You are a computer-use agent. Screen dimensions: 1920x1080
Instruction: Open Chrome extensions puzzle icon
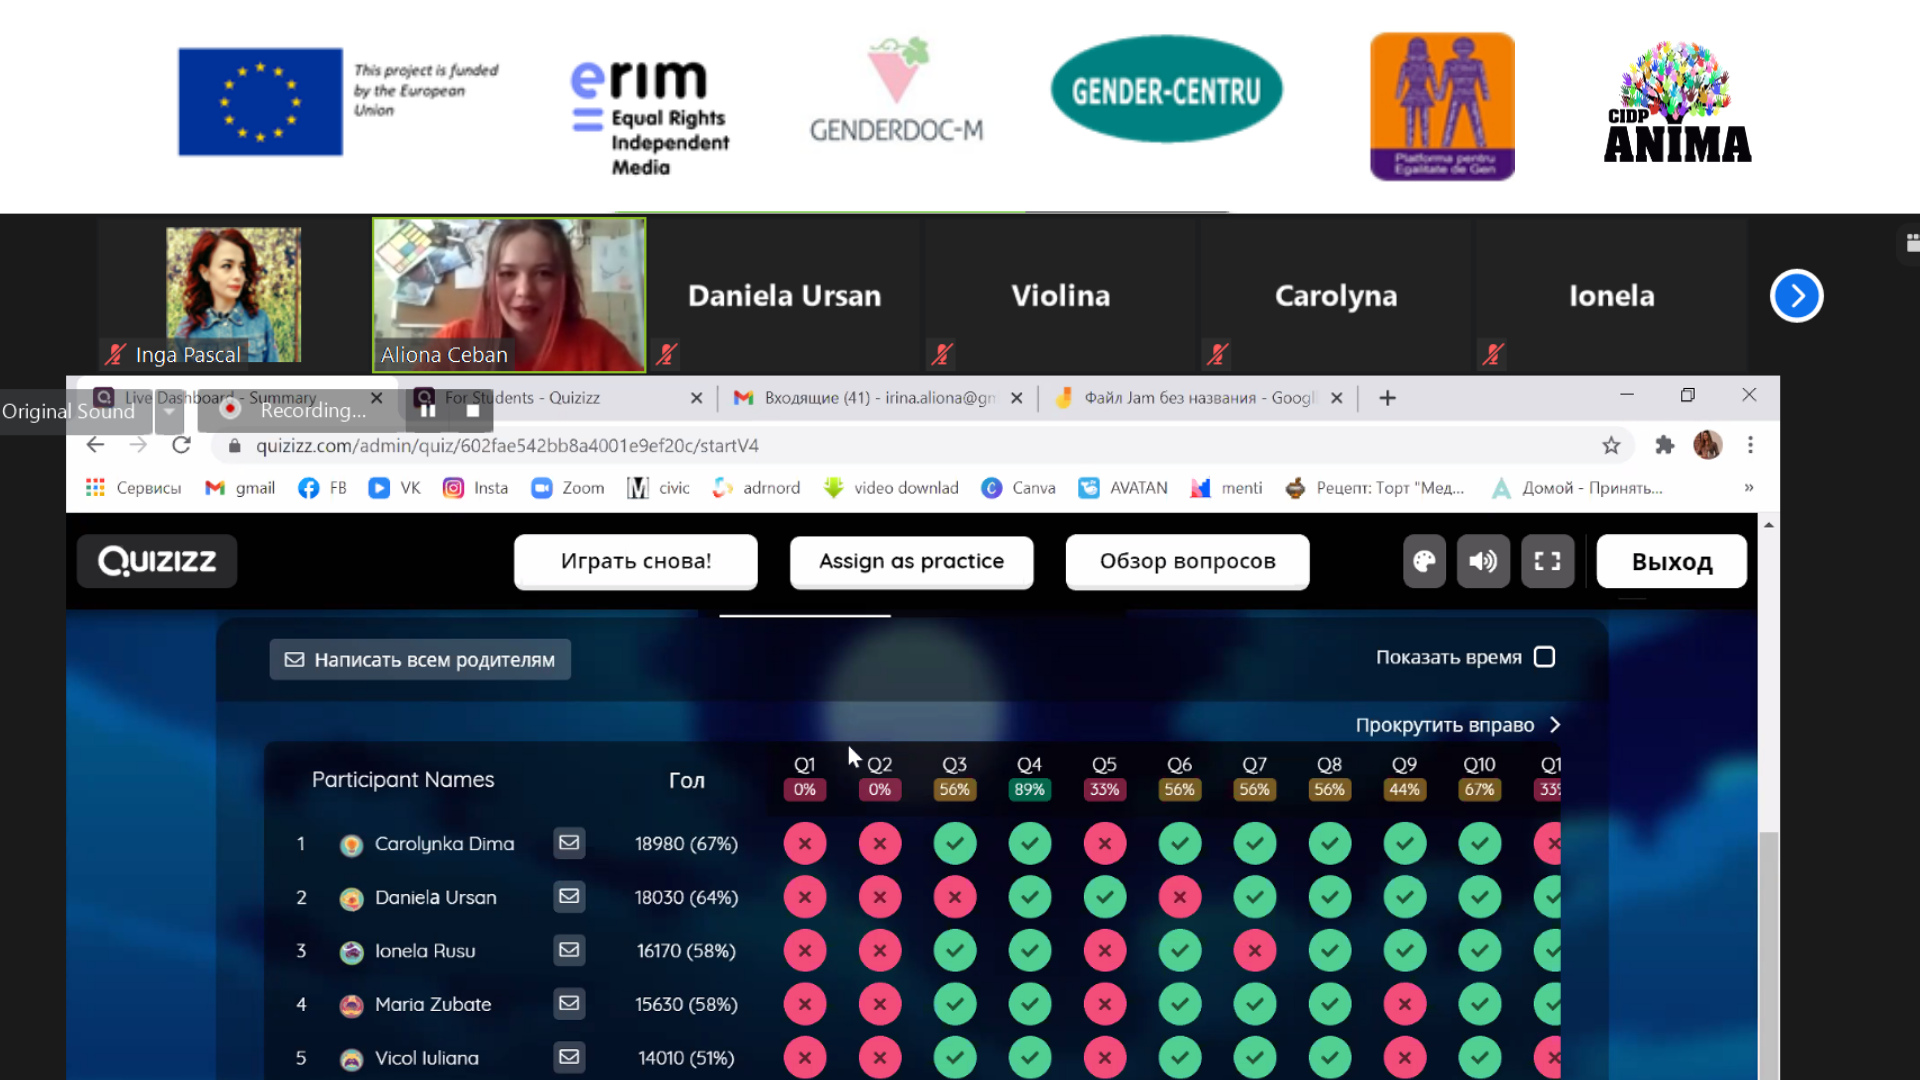[1664, 446]
